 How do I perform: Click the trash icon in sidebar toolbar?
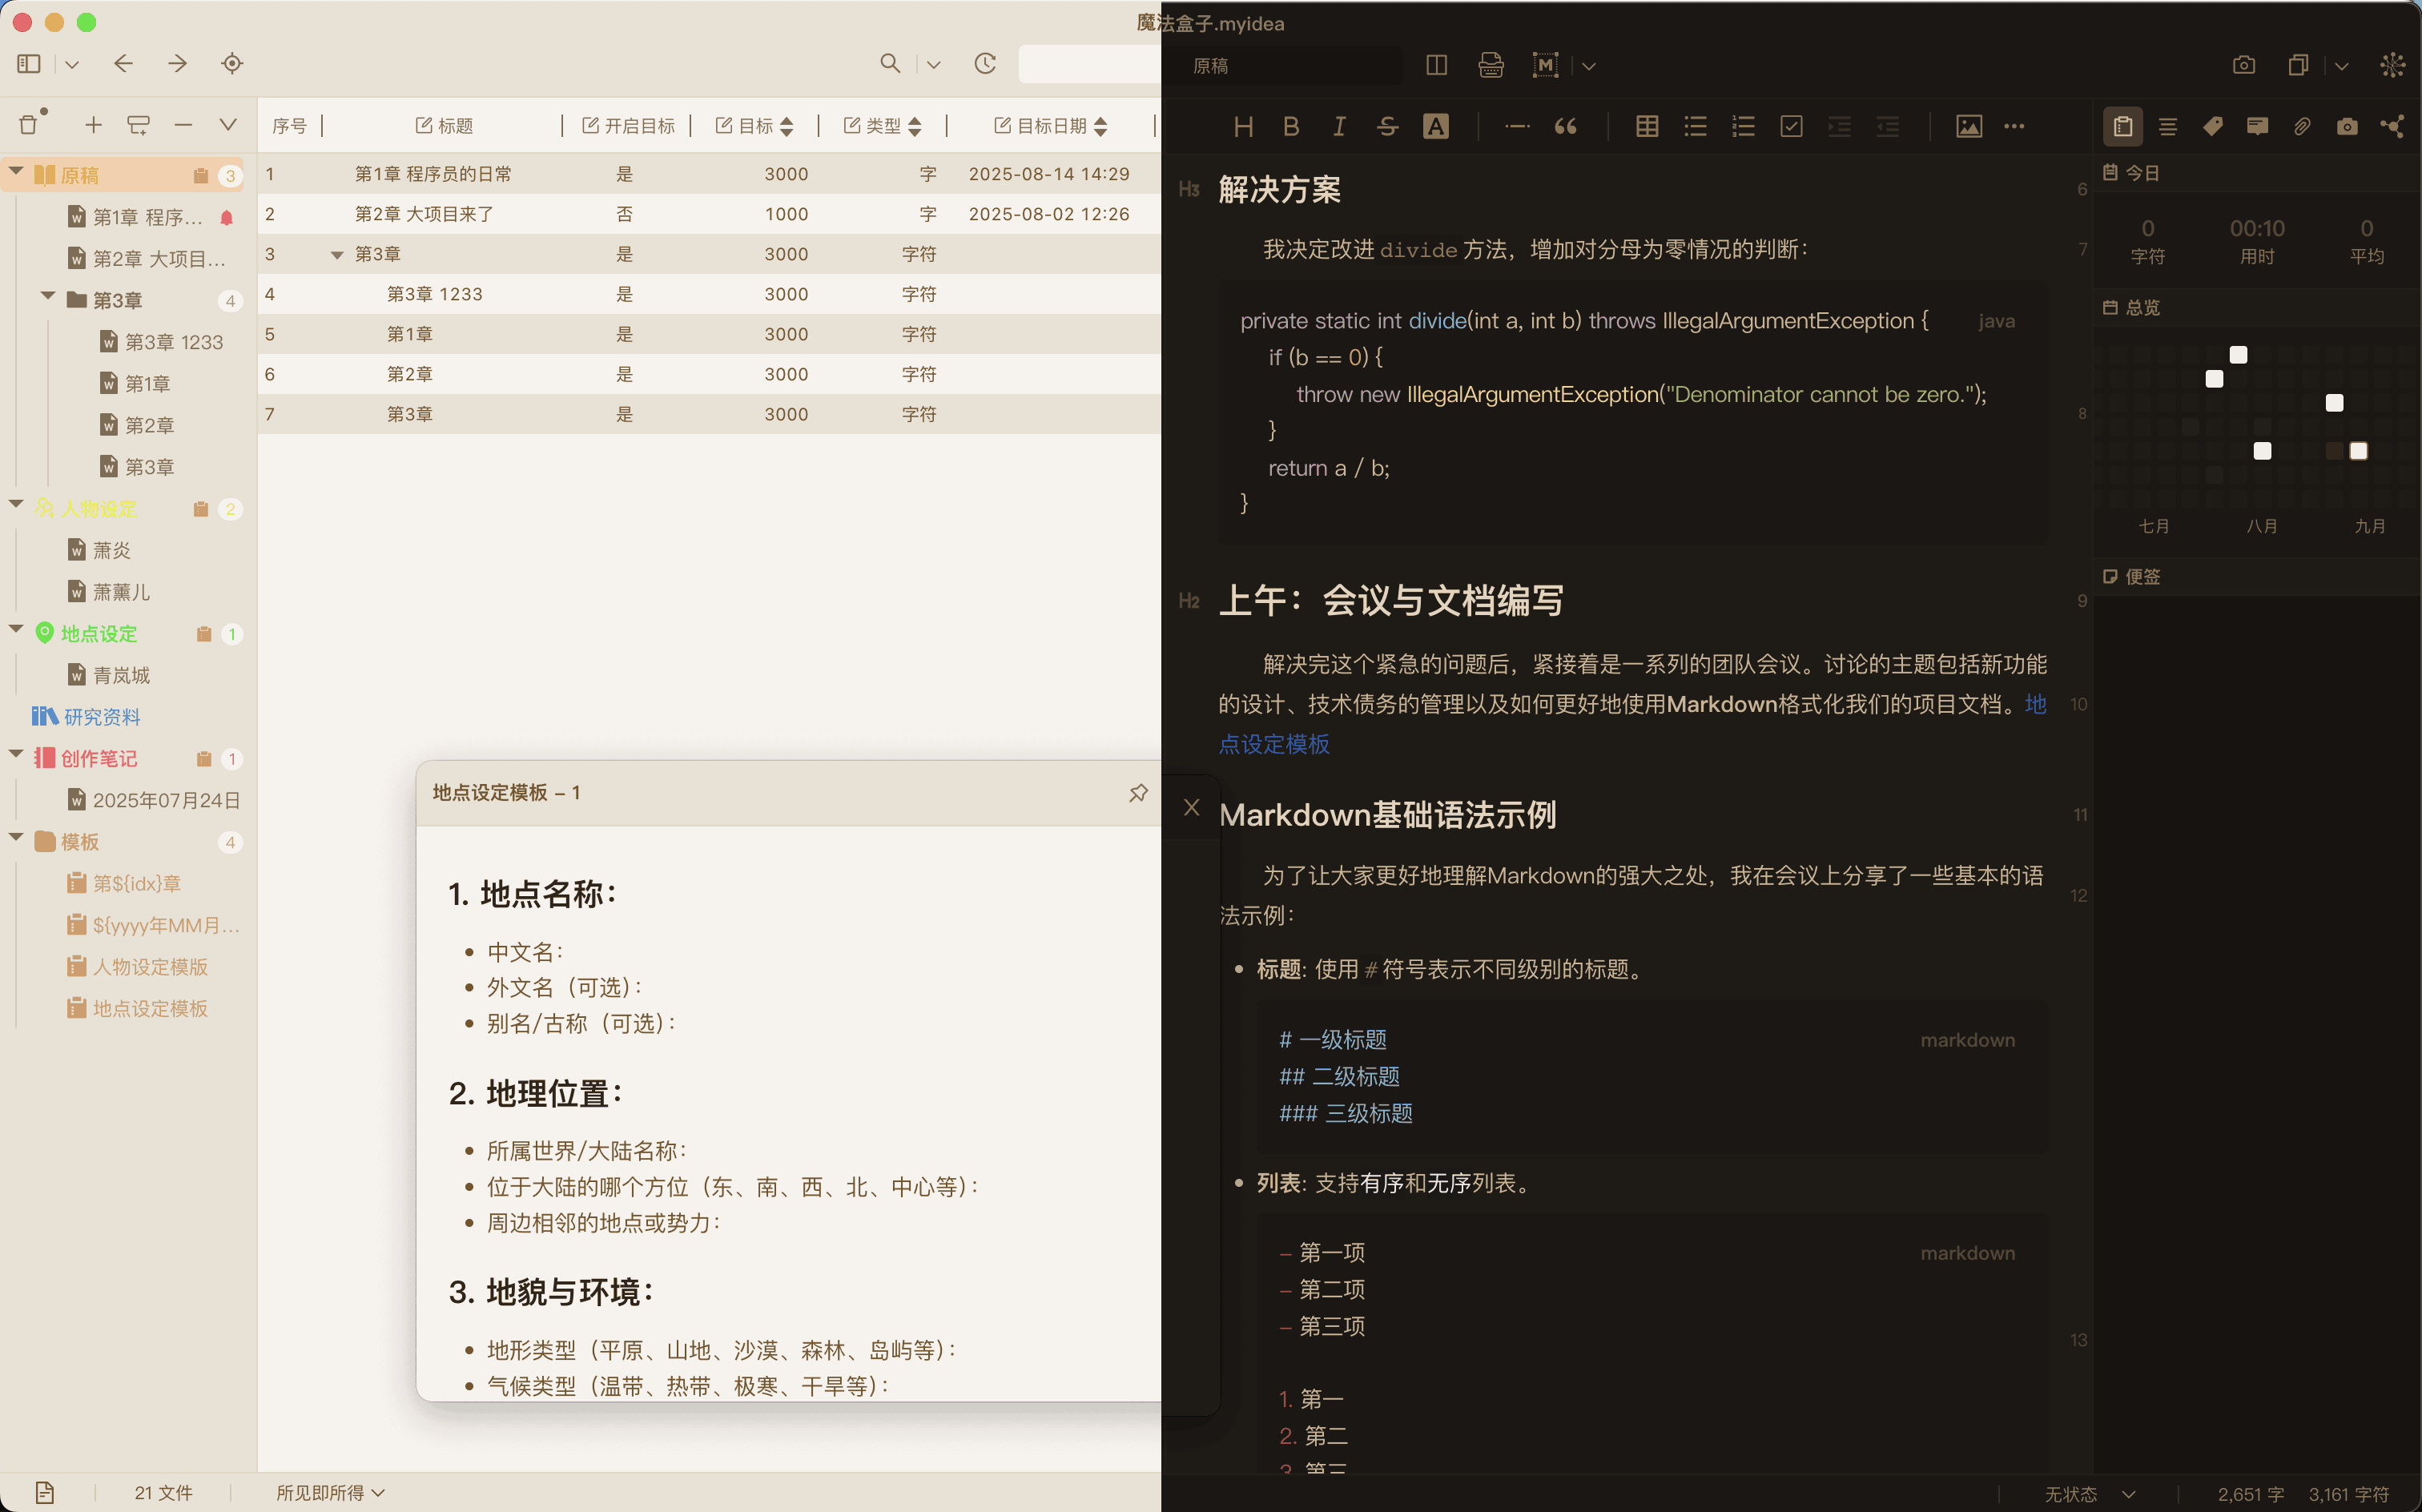[28, 124]
